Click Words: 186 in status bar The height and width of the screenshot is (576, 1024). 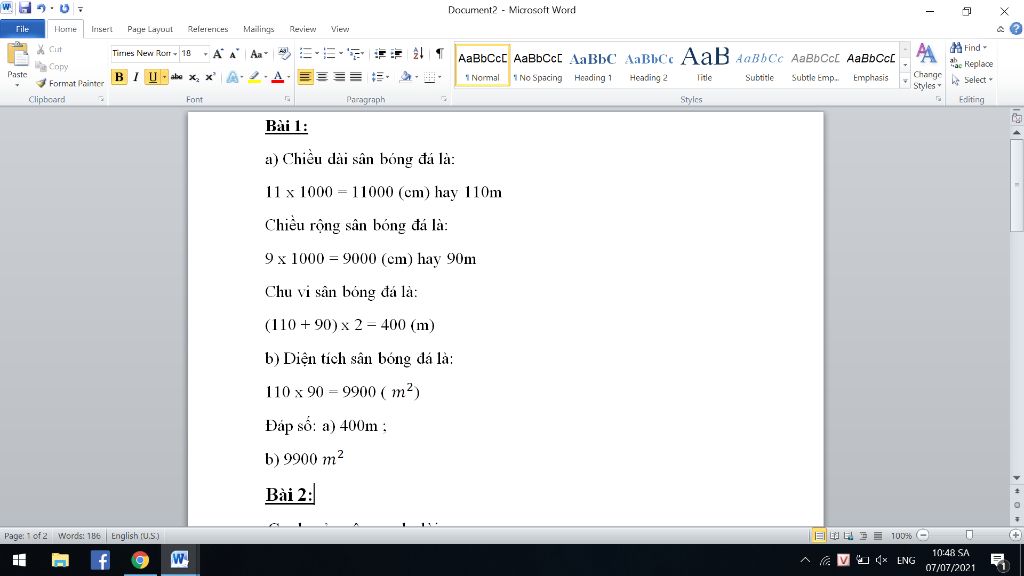pos(79,536)
